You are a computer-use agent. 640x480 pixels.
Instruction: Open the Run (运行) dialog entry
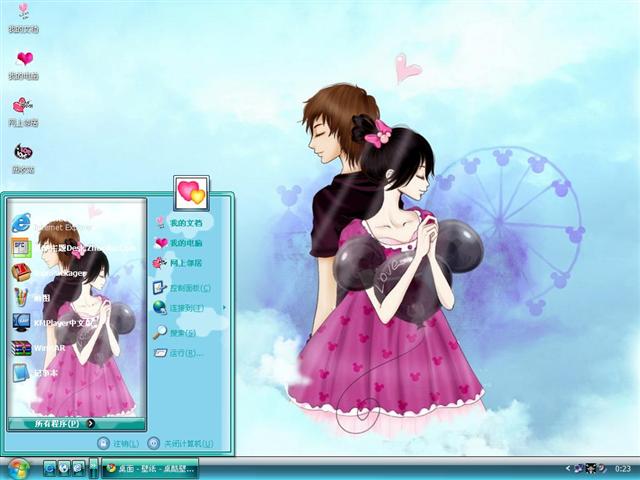pos(178,353)
